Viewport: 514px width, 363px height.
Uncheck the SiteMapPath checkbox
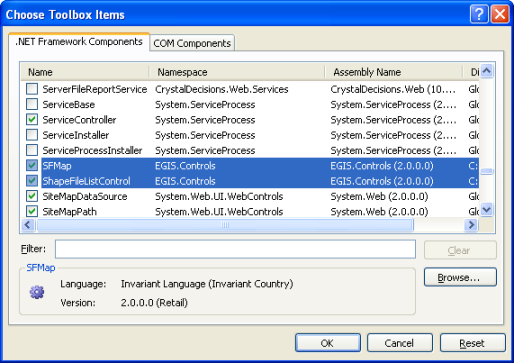click(32, 211)
